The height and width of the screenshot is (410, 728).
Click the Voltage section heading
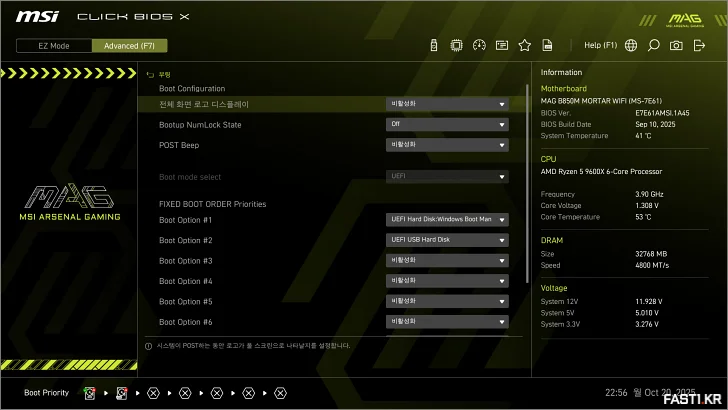[x=554, y=288]
